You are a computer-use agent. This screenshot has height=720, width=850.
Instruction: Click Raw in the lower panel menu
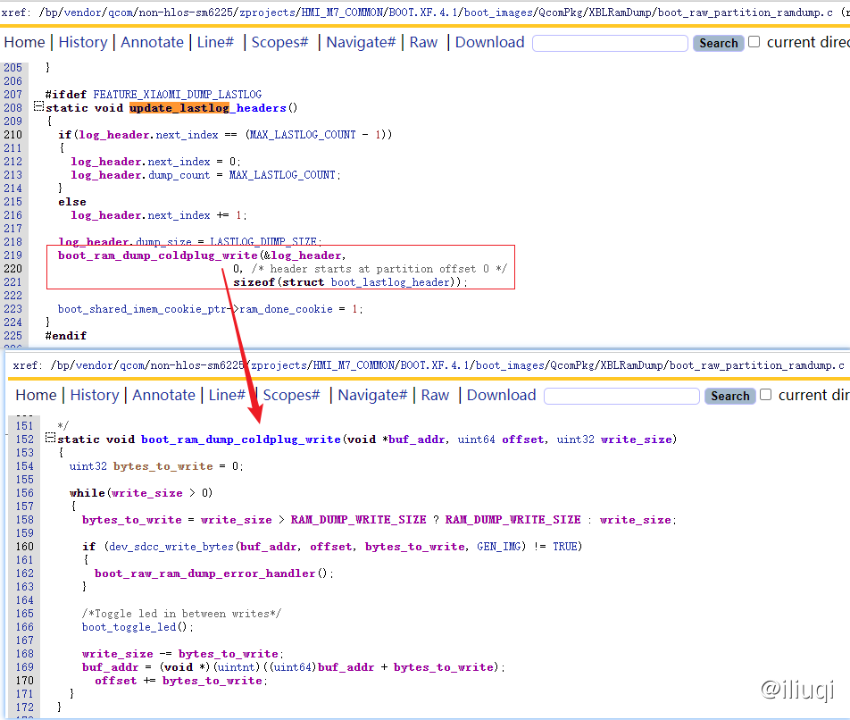click(435, 395)
